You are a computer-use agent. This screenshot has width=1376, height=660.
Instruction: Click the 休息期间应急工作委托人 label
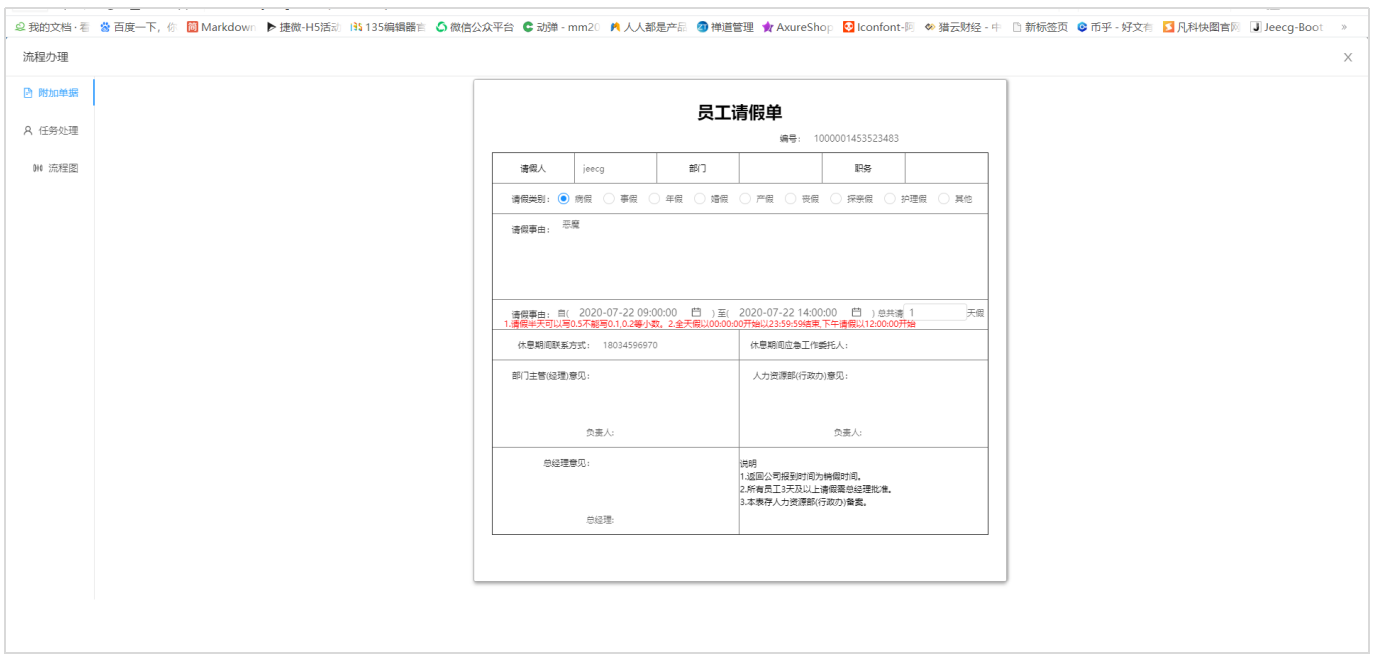tap(799, 345)
